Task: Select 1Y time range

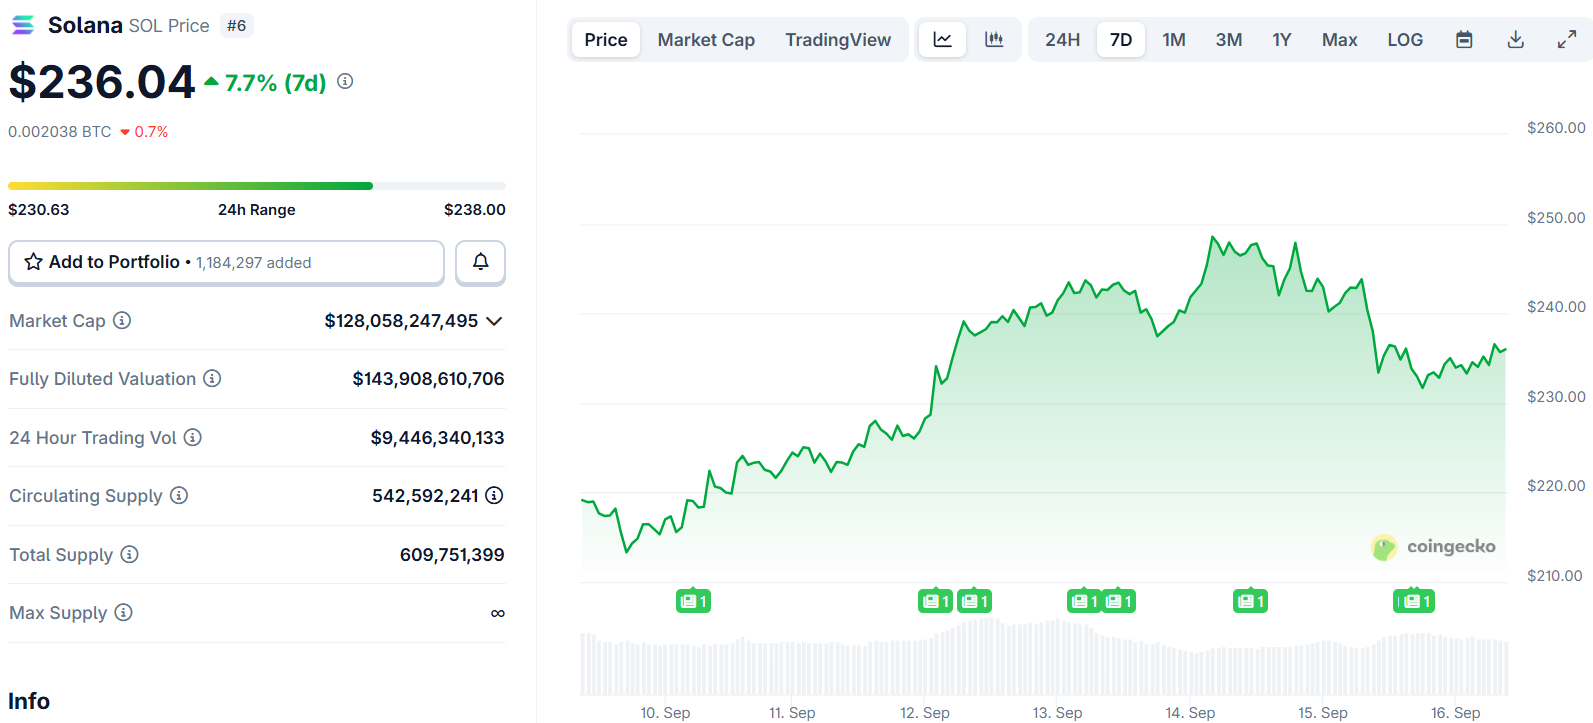Action: [1282, 40]
